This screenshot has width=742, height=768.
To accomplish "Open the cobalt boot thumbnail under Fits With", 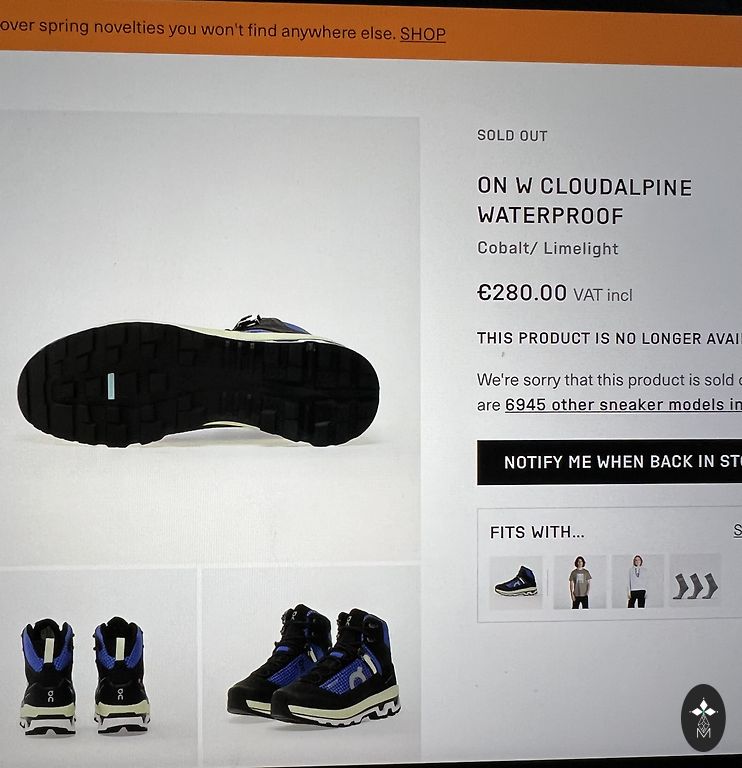I will tap(516, 582).
